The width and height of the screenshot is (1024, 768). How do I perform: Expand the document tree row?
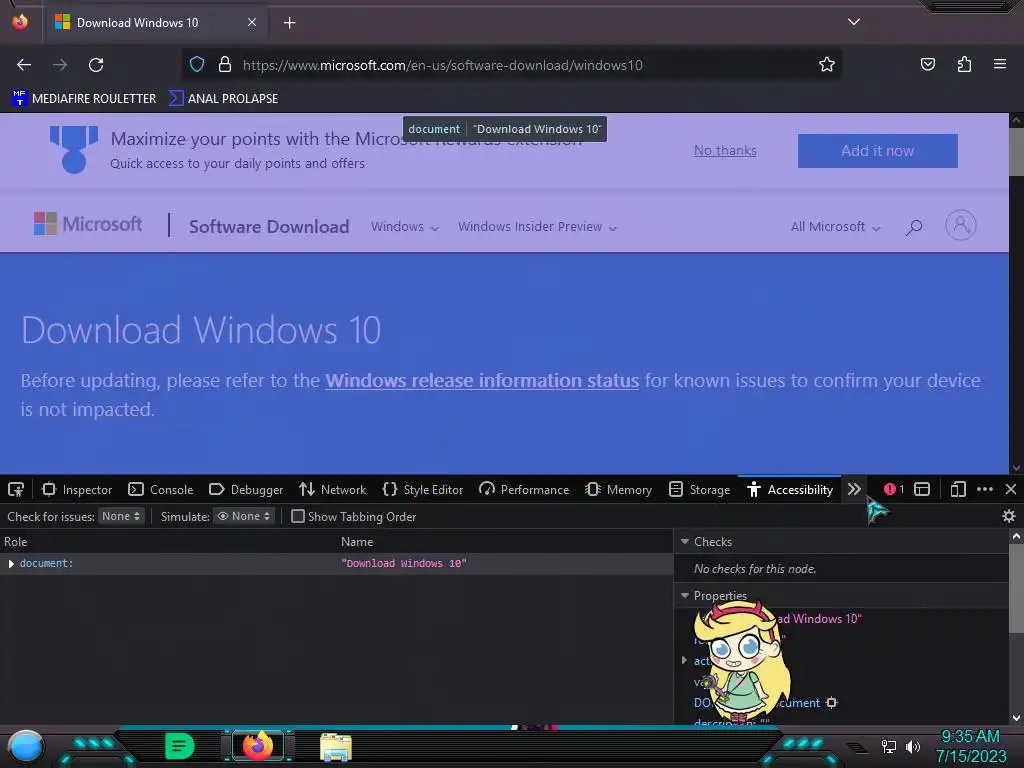click(11, 564)
